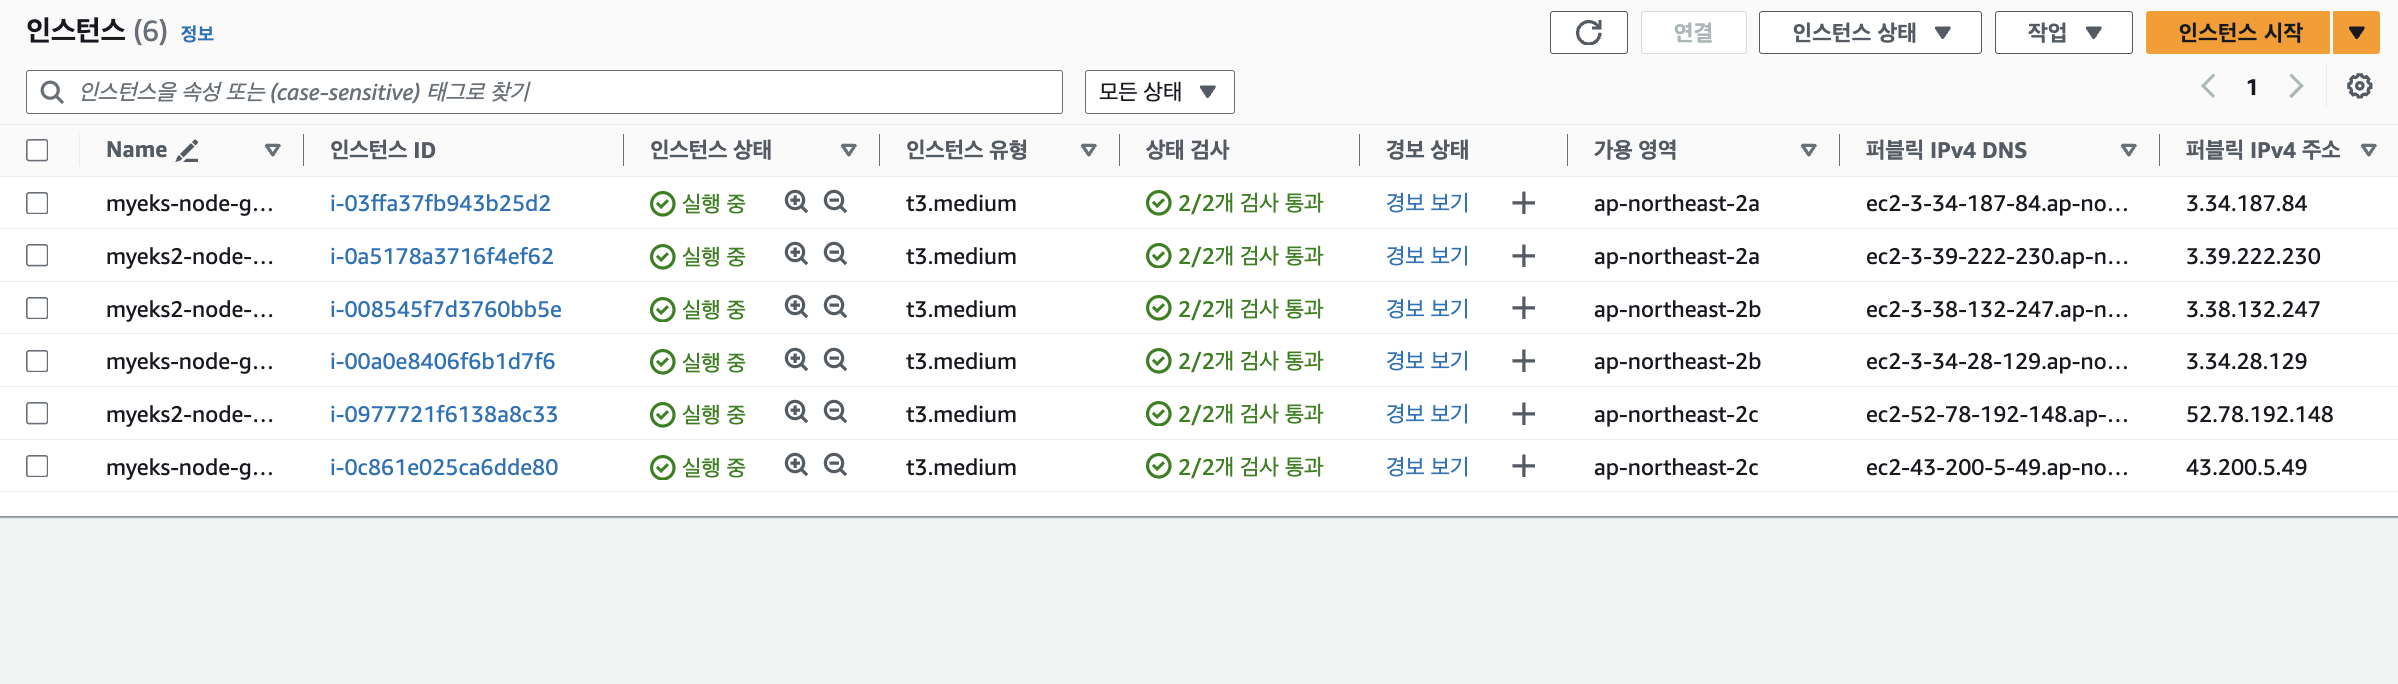The height and width of the screenshot is (684, 2398).
Task: Sort by 인스턴스 상태 column arrow
Action: coord(848,150)
